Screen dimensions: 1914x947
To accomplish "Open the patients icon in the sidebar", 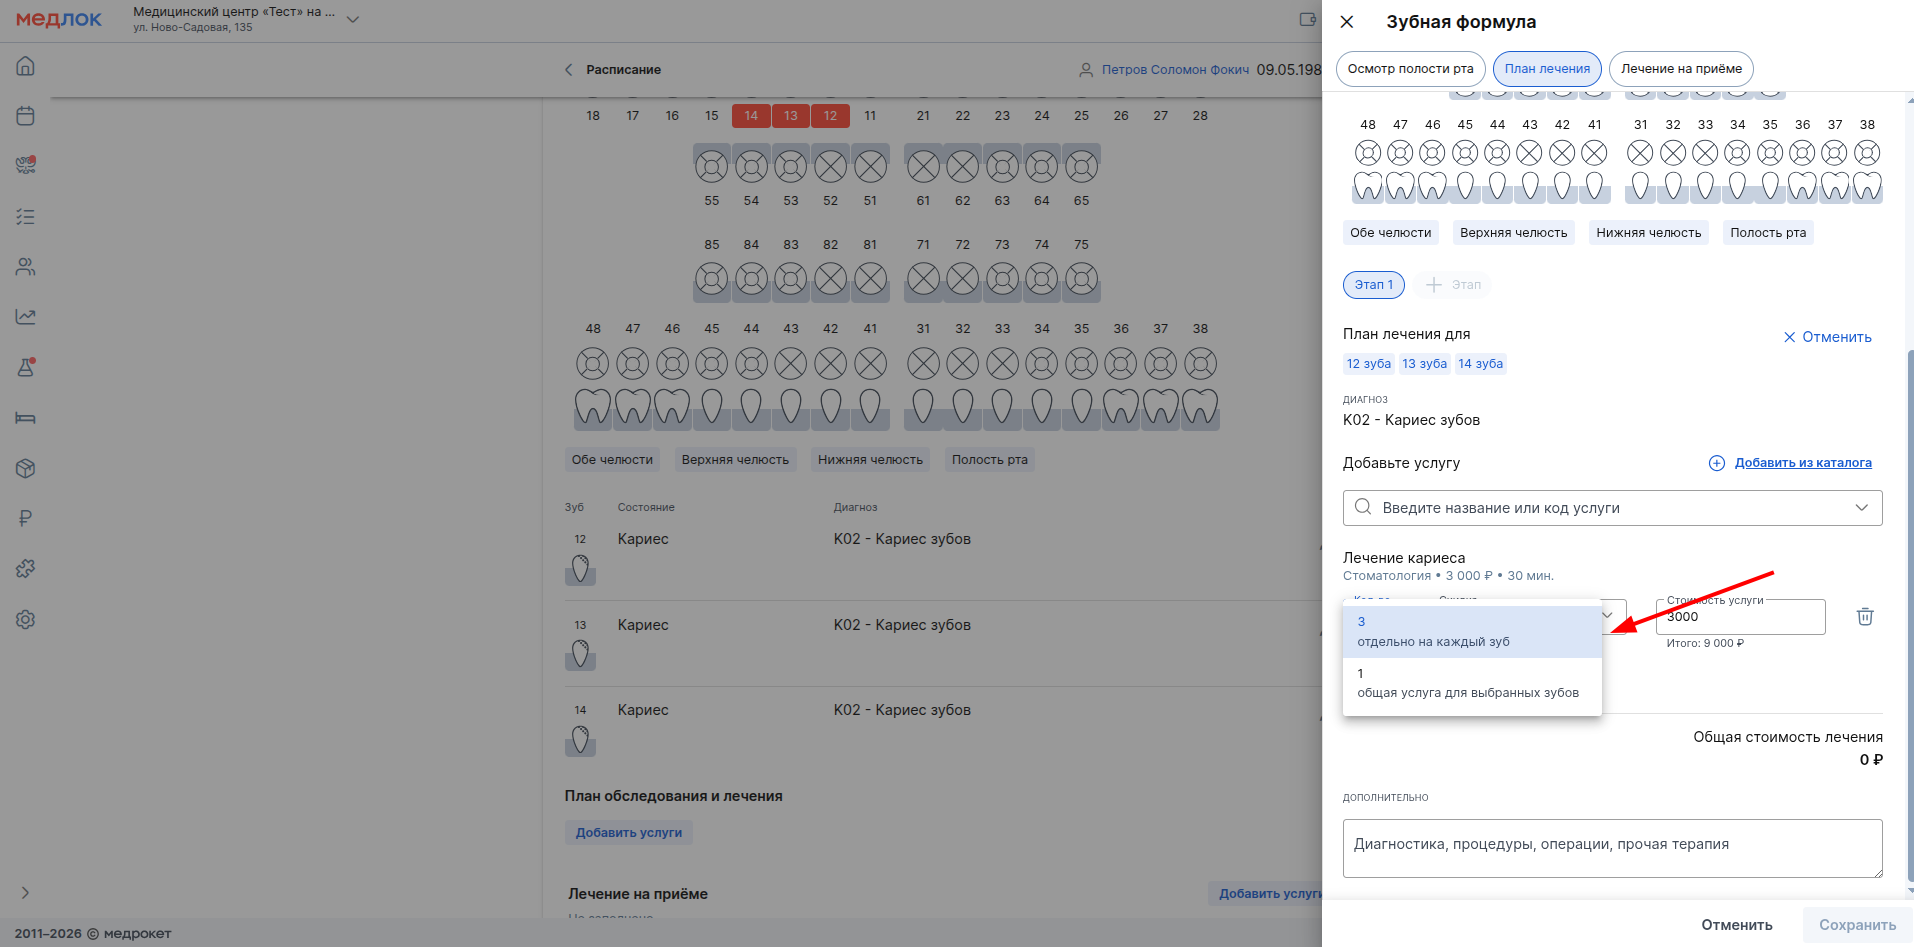I will pyautogui.click(x=26, y=267).
